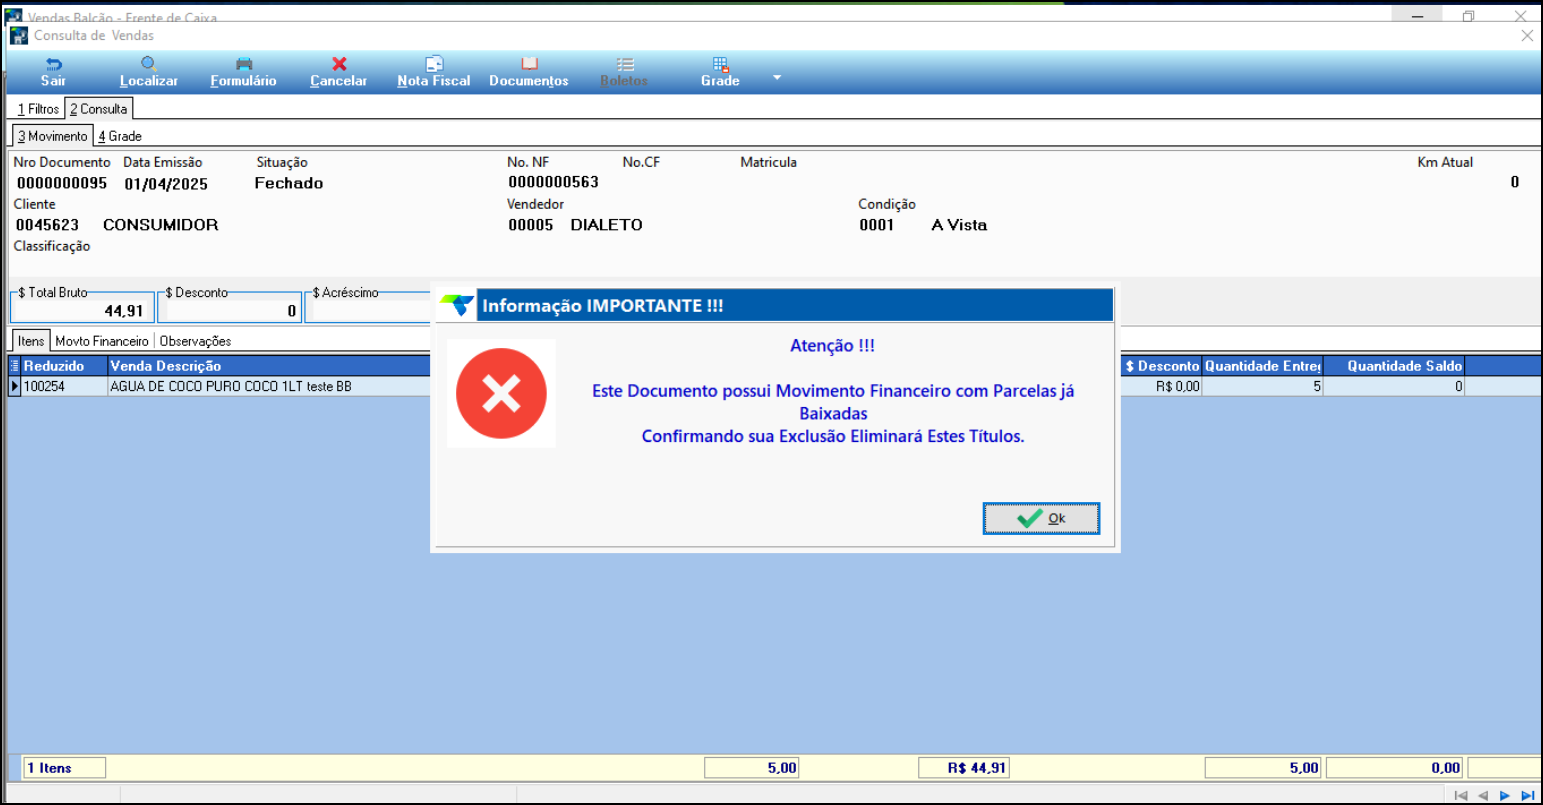This screenshot has width=1543, height=805.
Task: Click the $ Desconto column header
Action: coord(1160,366)
